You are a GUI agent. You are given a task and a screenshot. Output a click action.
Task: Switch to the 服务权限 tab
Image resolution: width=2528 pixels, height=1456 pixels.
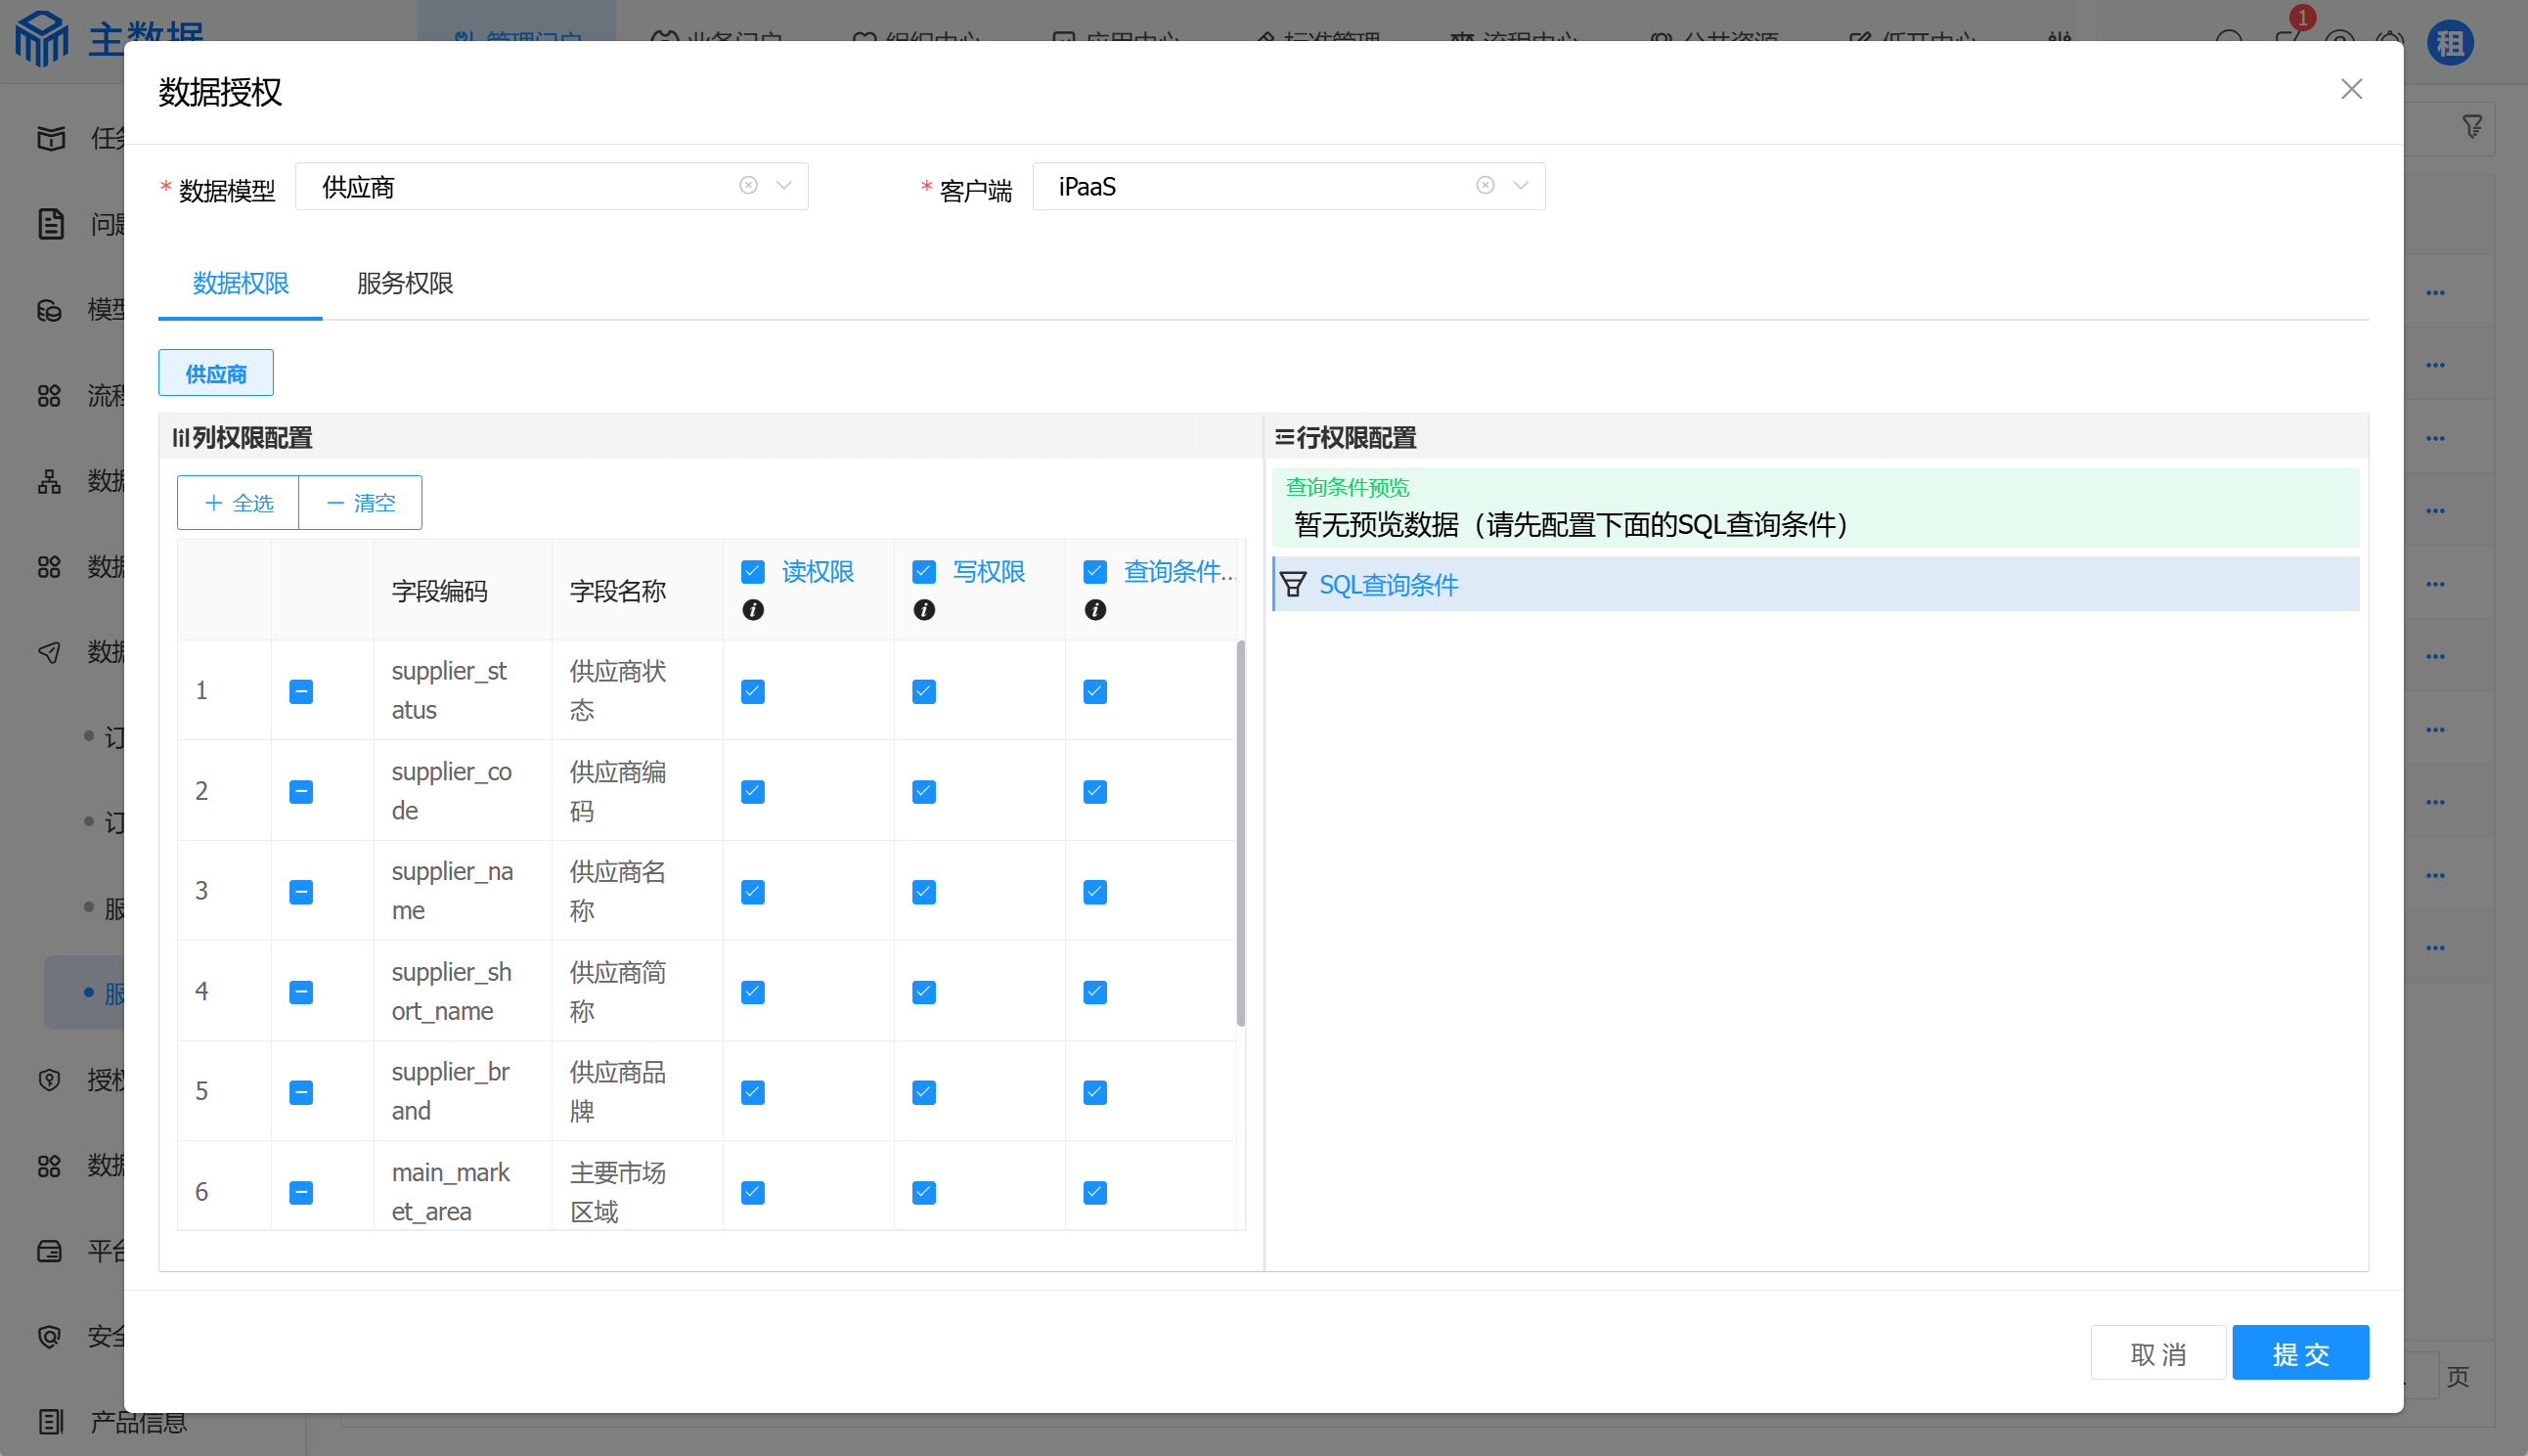click(405, 283)
